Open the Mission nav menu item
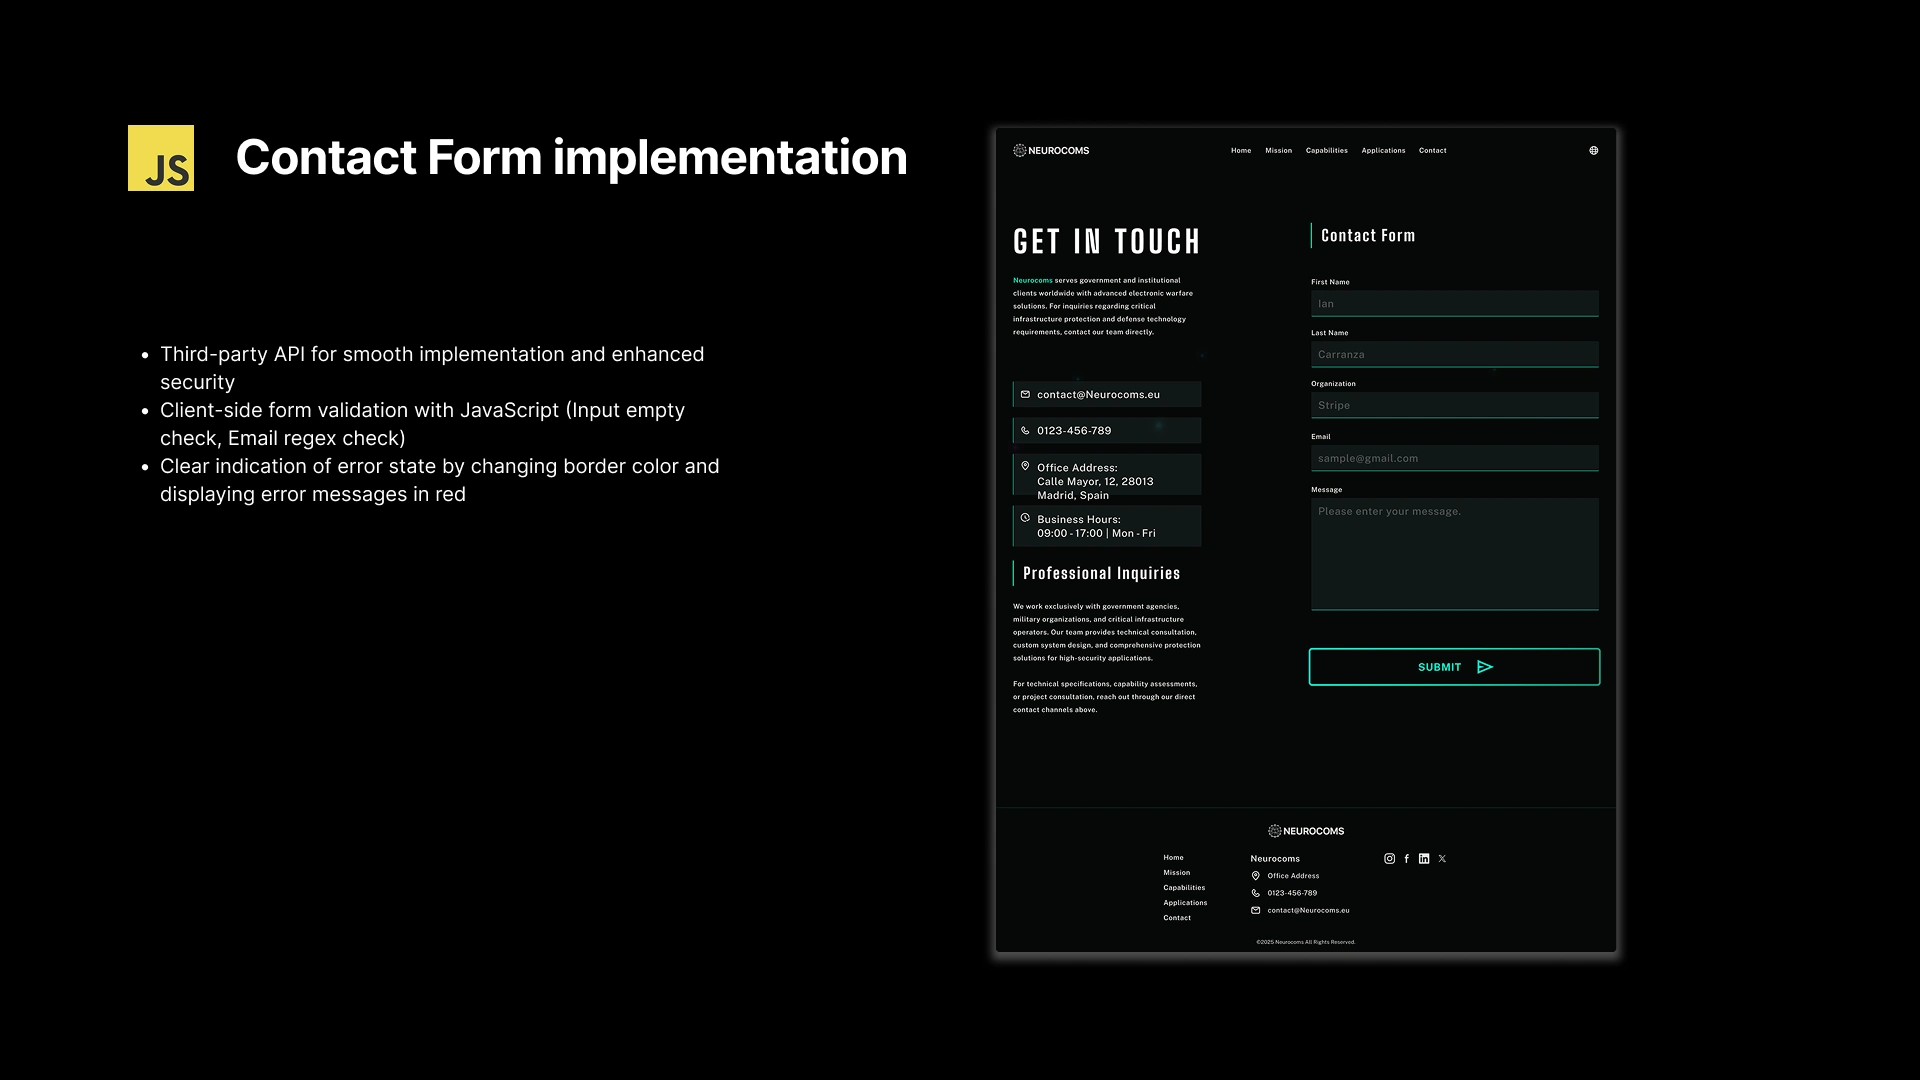Image resolution: width=1920 pixels, height=1080 pixels. (x=1278, y=151)
